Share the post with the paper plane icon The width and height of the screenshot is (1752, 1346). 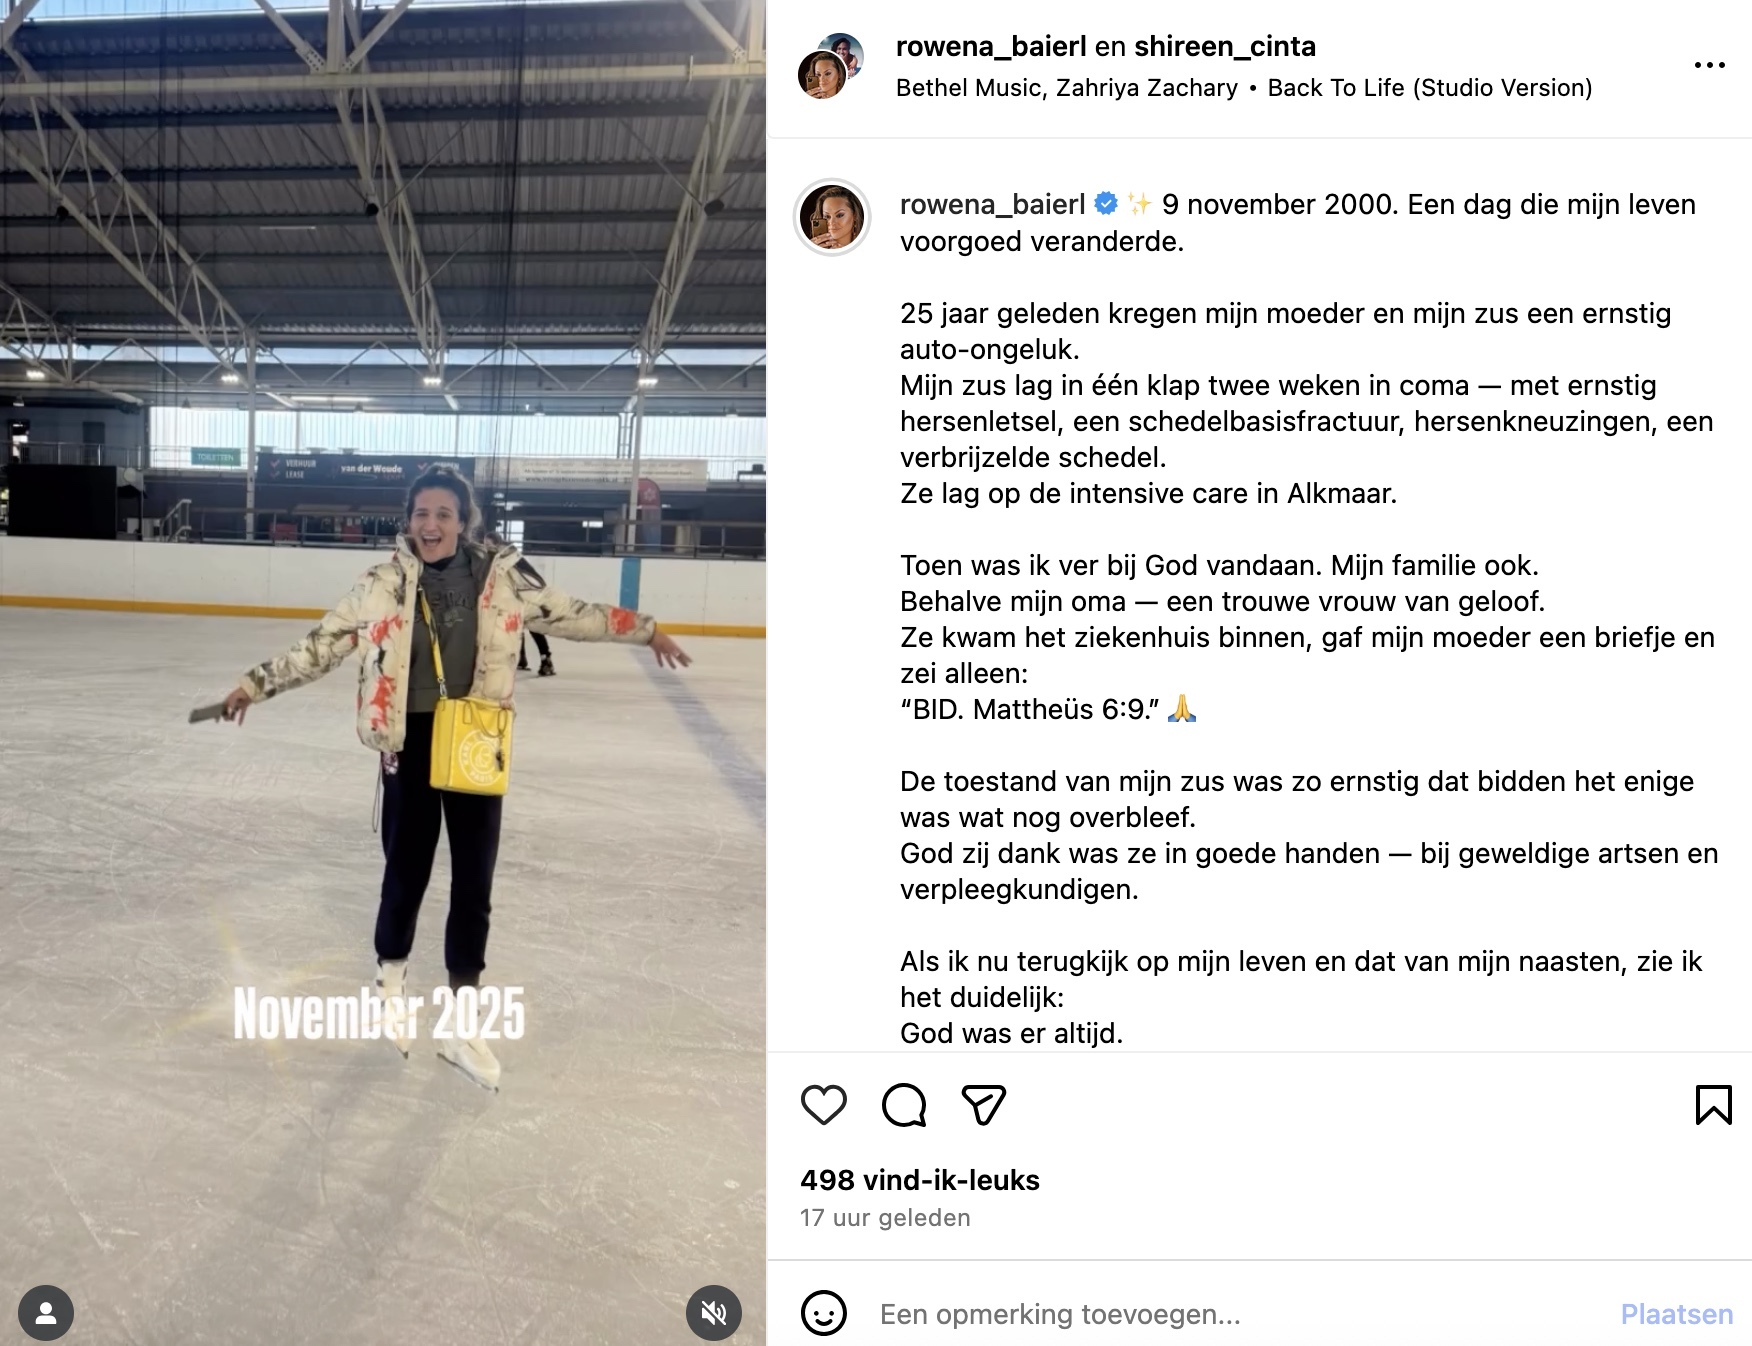click(x=983, y=1105)
